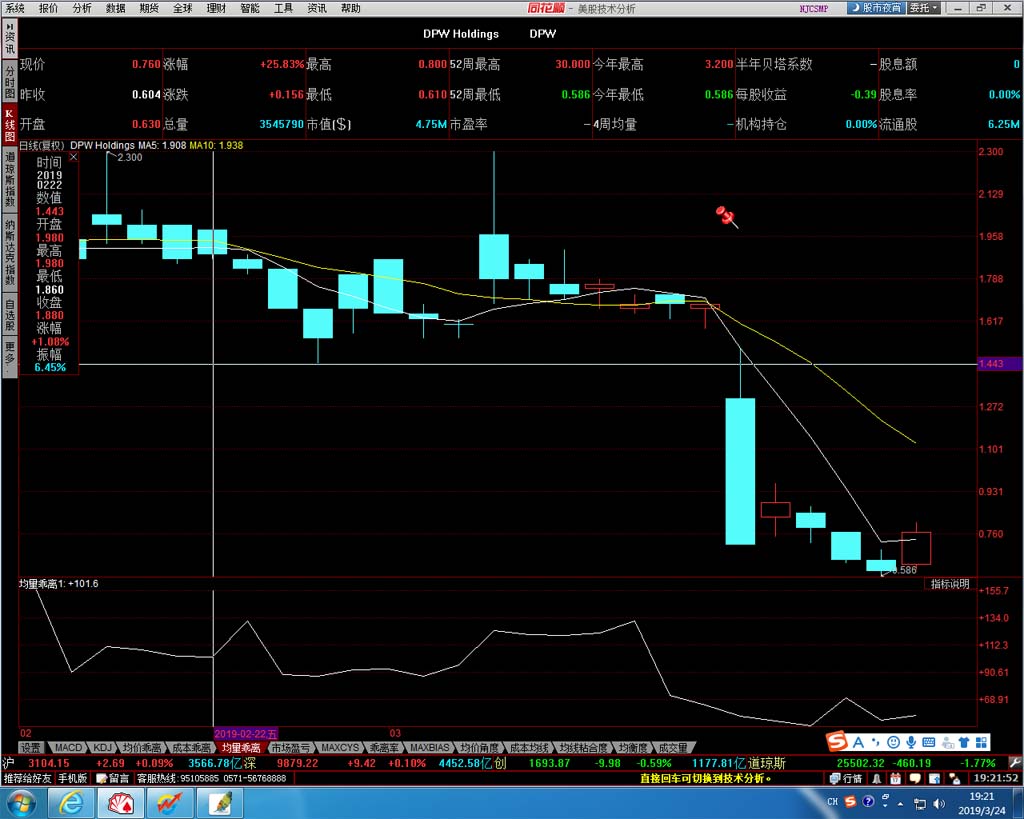Click the wrench settings icon
This screenshot has height=819, width=1024.
[1014, 762]
